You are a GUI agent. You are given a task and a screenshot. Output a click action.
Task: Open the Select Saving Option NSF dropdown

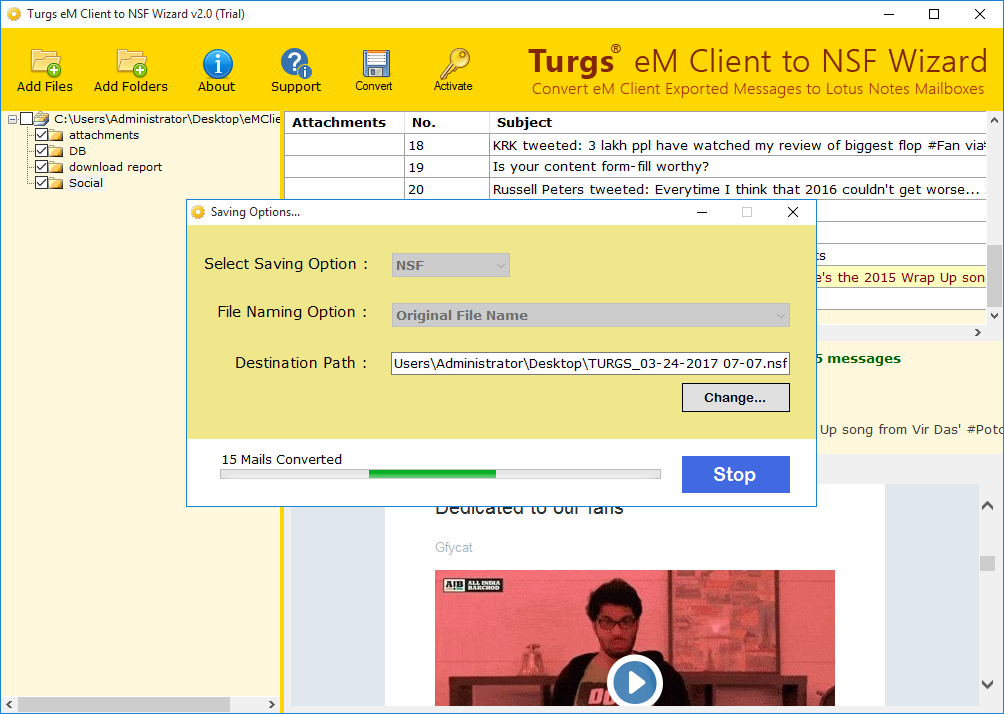click(451, 265)
